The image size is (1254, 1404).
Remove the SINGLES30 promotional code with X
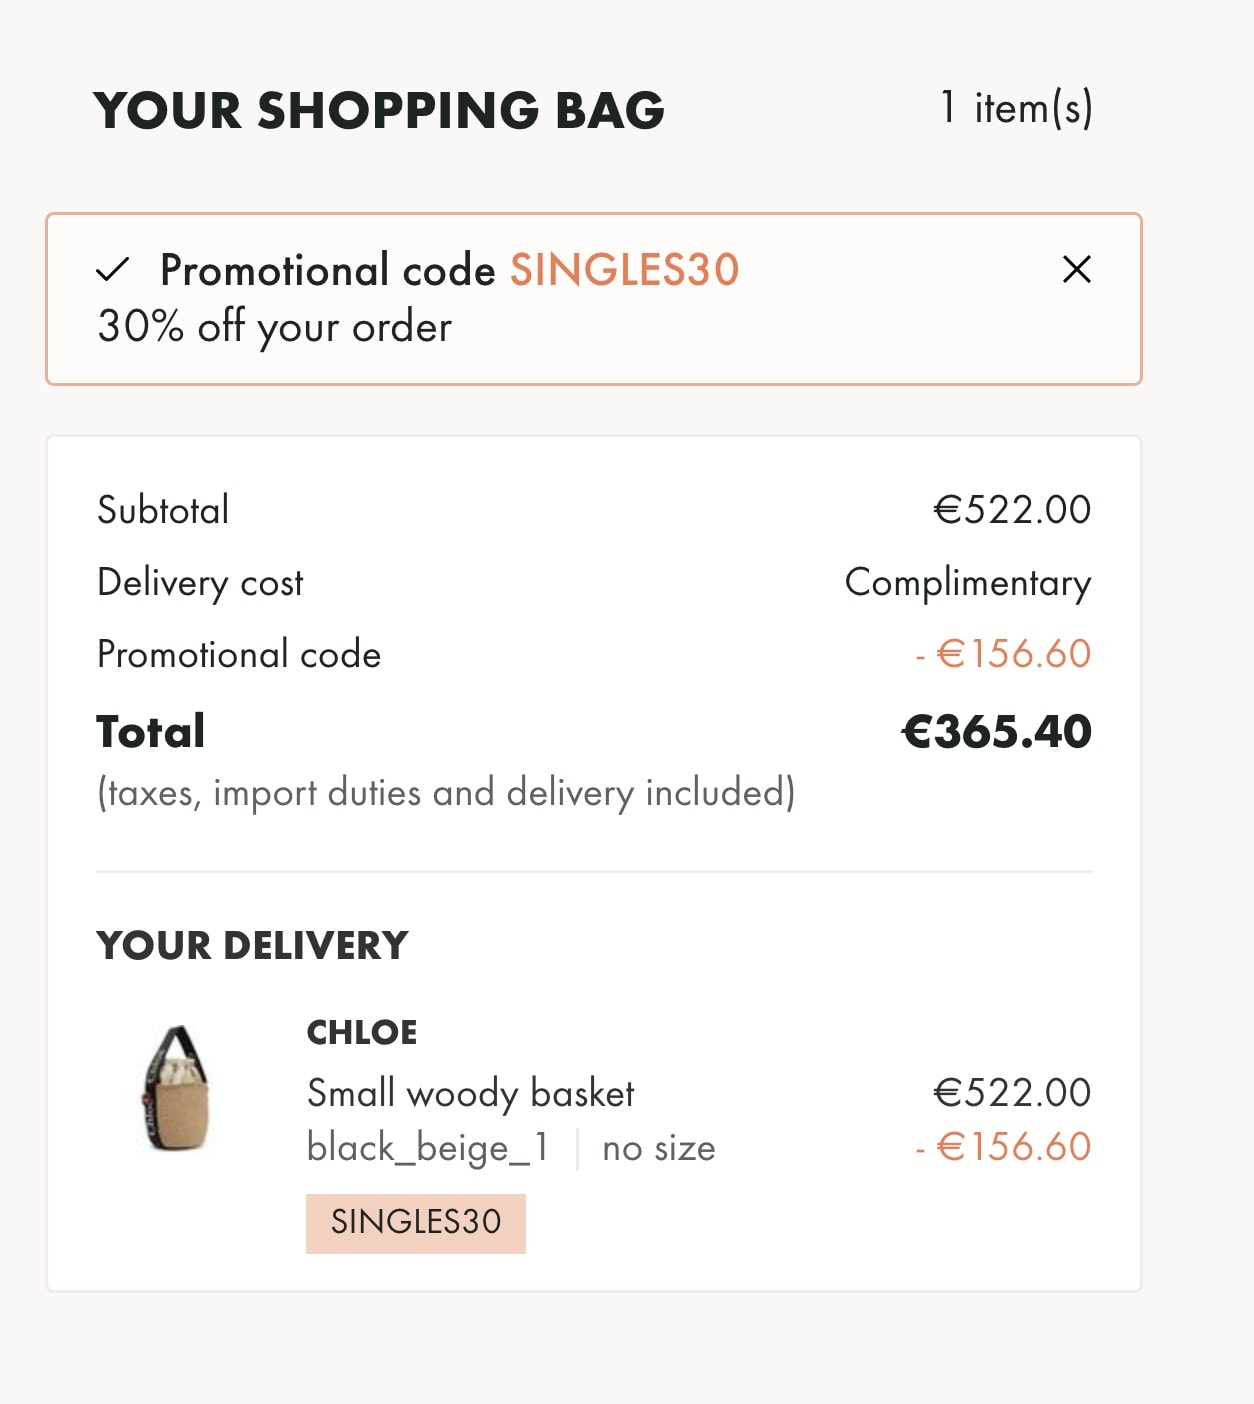coord(1076,269)
